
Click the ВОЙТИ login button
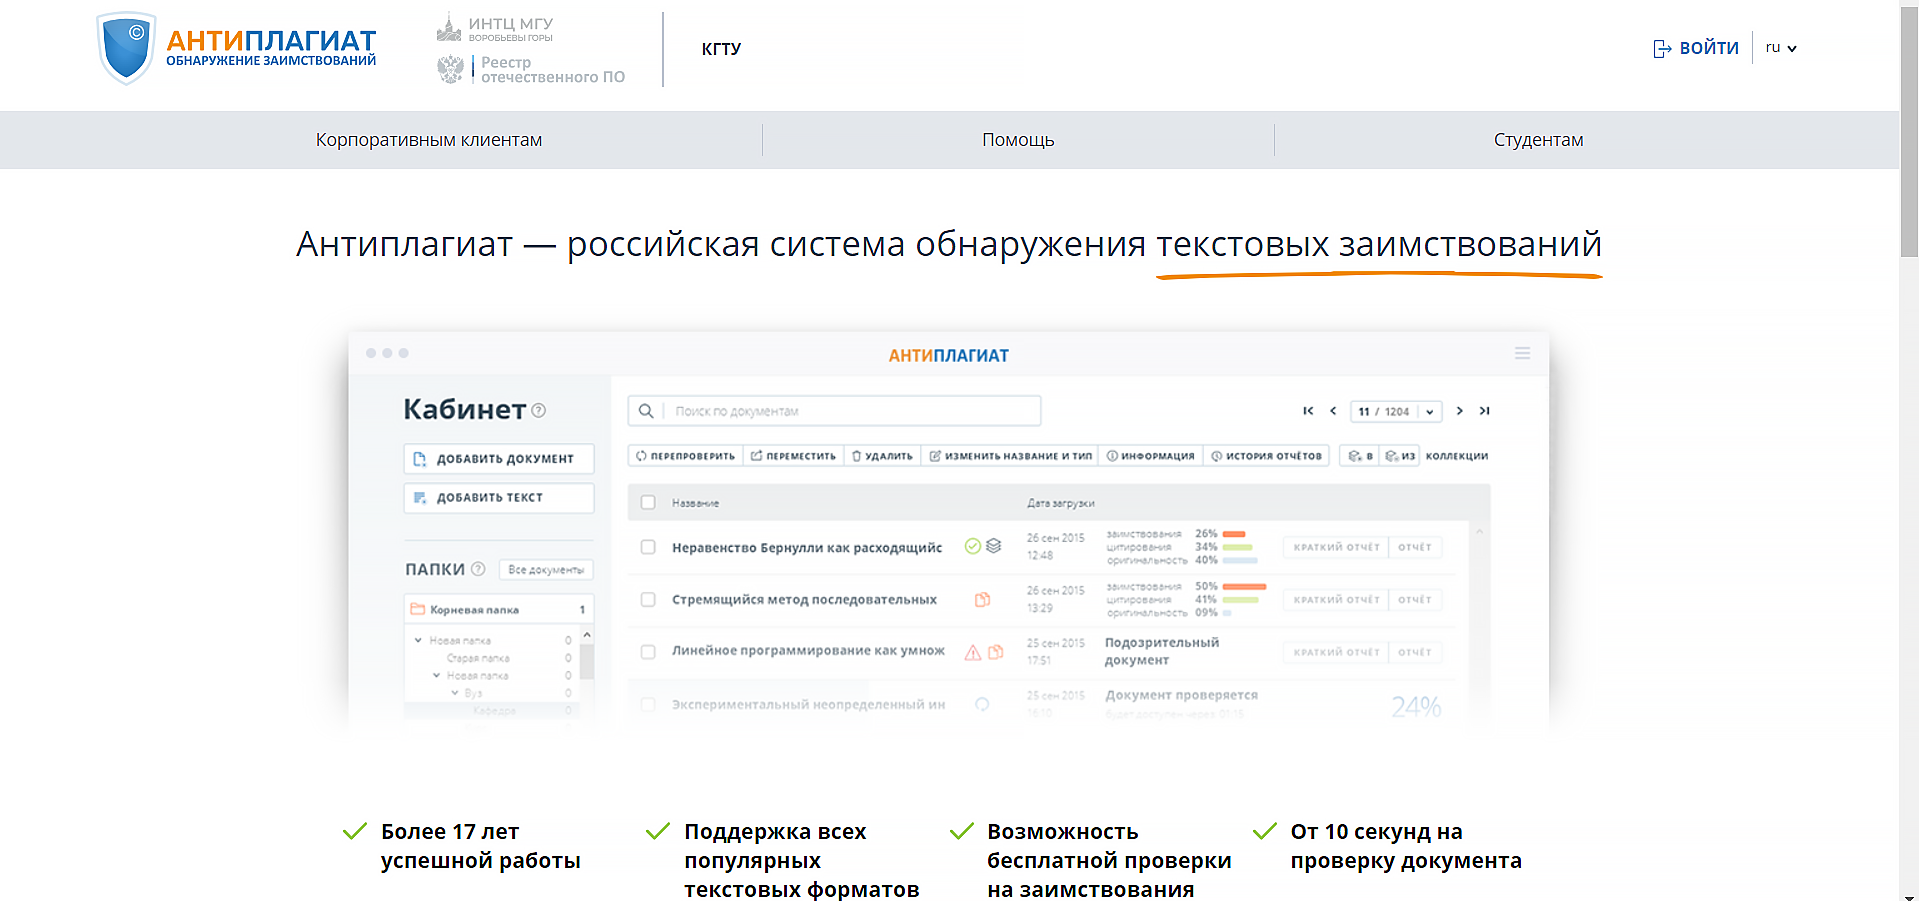click(1696, 48)
